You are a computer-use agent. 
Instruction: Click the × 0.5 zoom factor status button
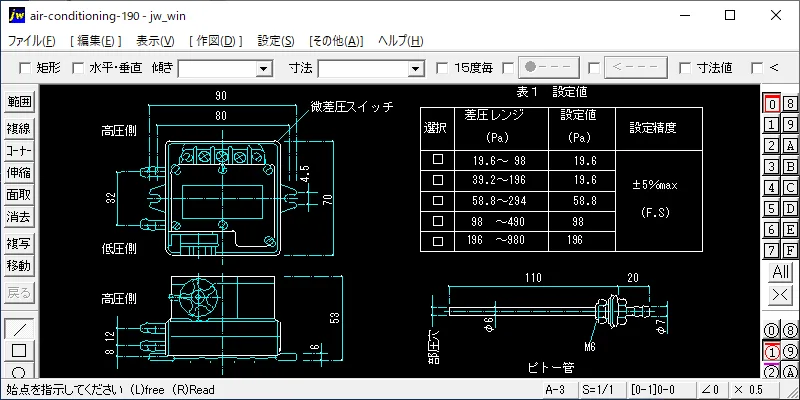pos(755,390)
